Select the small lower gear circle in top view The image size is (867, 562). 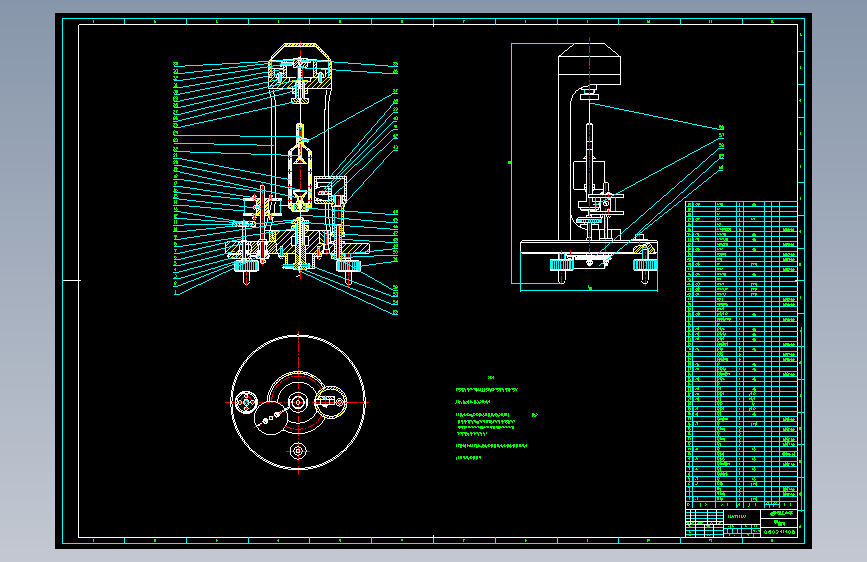(298, 451)
